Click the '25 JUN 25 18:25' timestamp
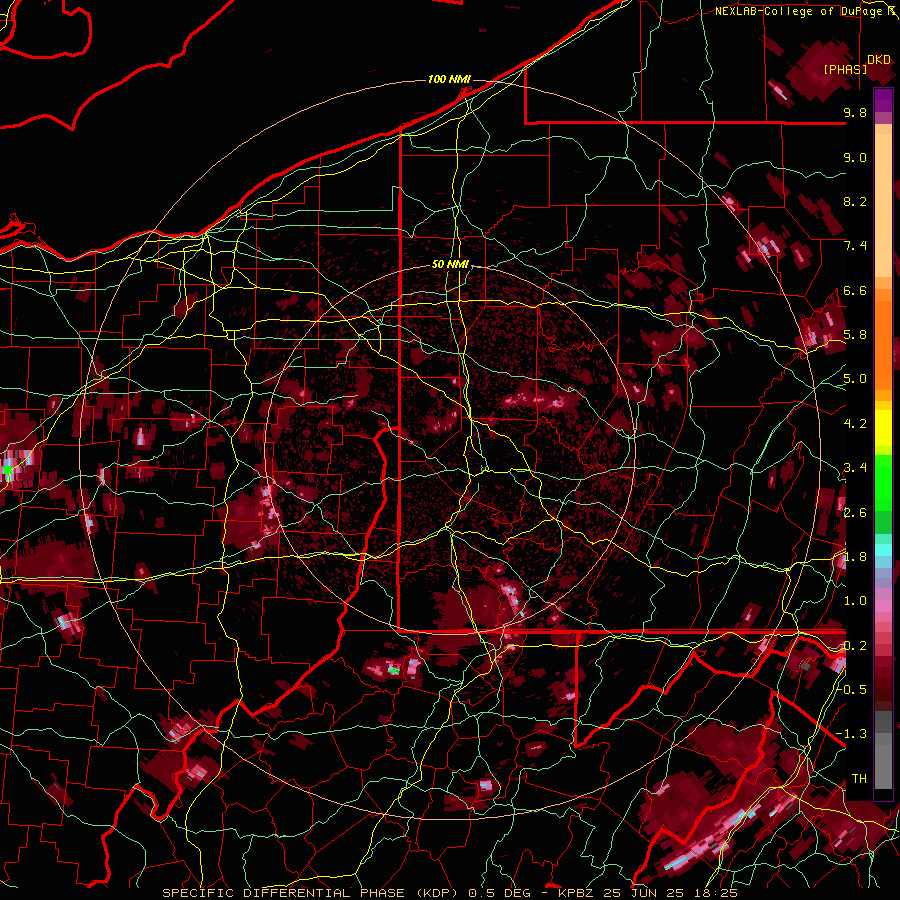This screenshot has height=900, width=900. (x=670, y=893)
